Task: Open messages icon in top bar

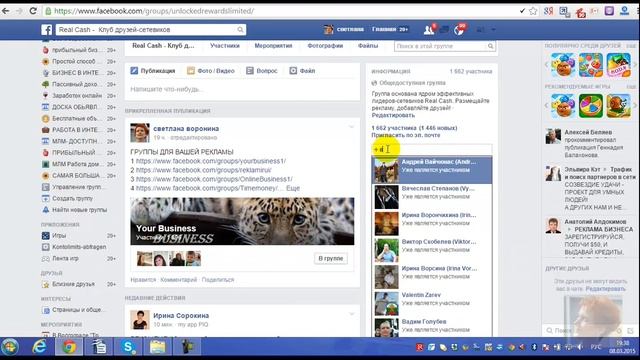Action: click(x=444, y=30)
